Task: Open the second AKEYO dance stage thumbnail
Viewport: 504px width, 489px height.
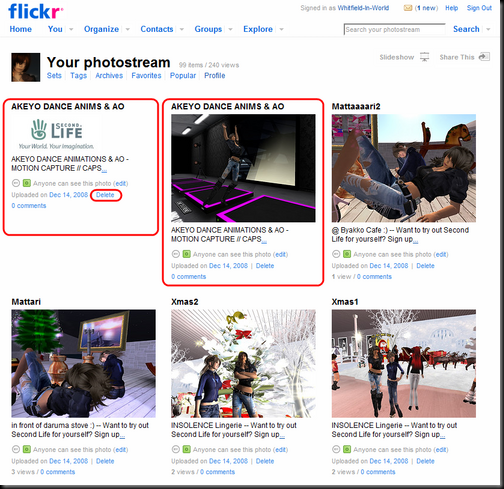Action: click(243, 168)
